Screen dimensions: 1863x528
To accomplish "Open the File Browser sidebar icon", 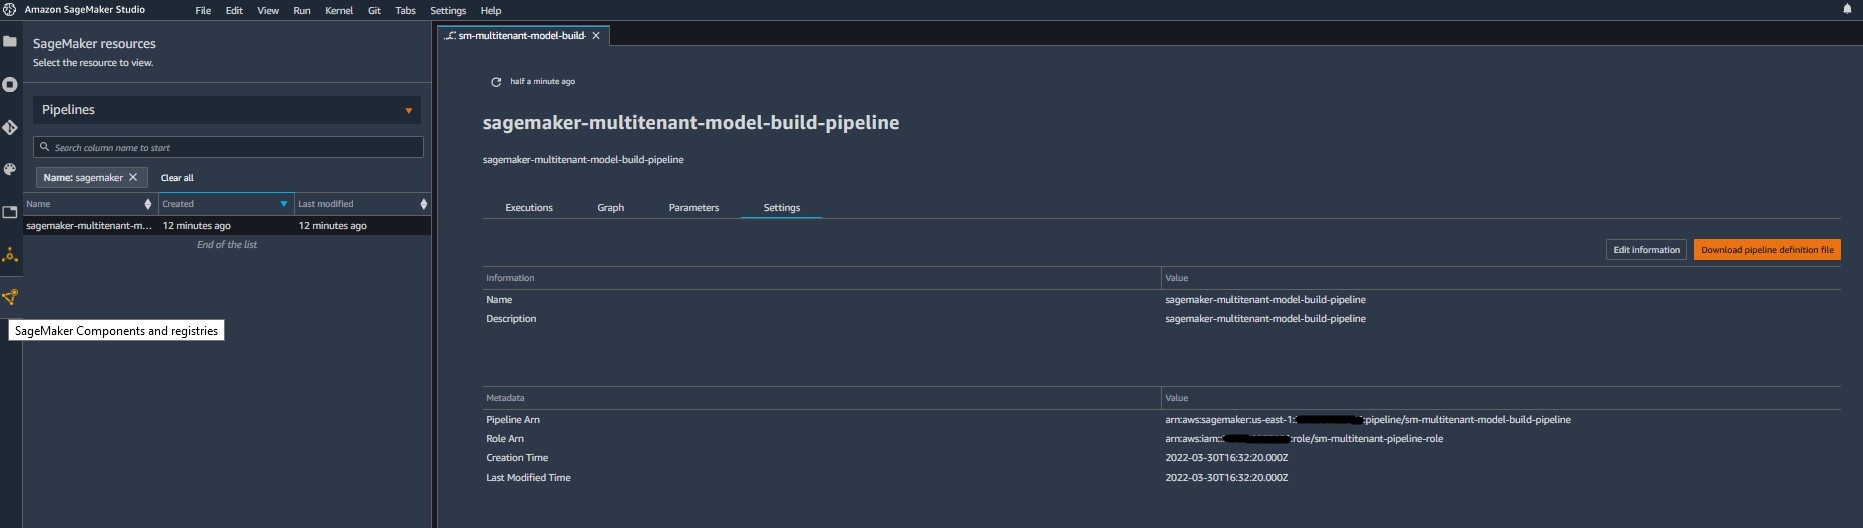I will pyautogui.click(x=10, y=42).
